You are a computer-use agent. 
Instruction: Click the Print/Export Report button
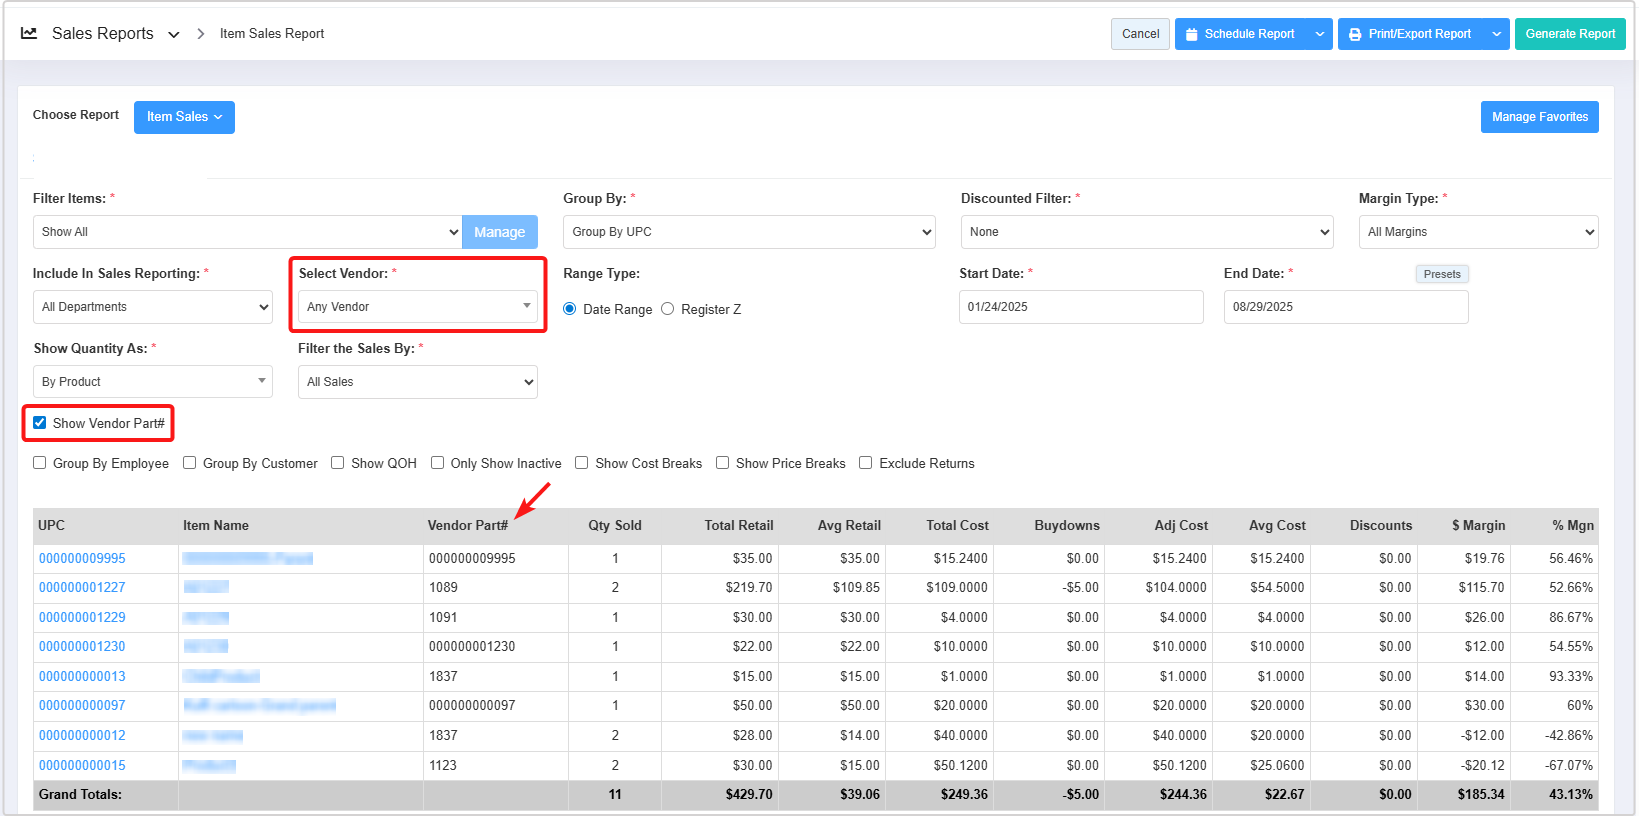point(1410,34)
